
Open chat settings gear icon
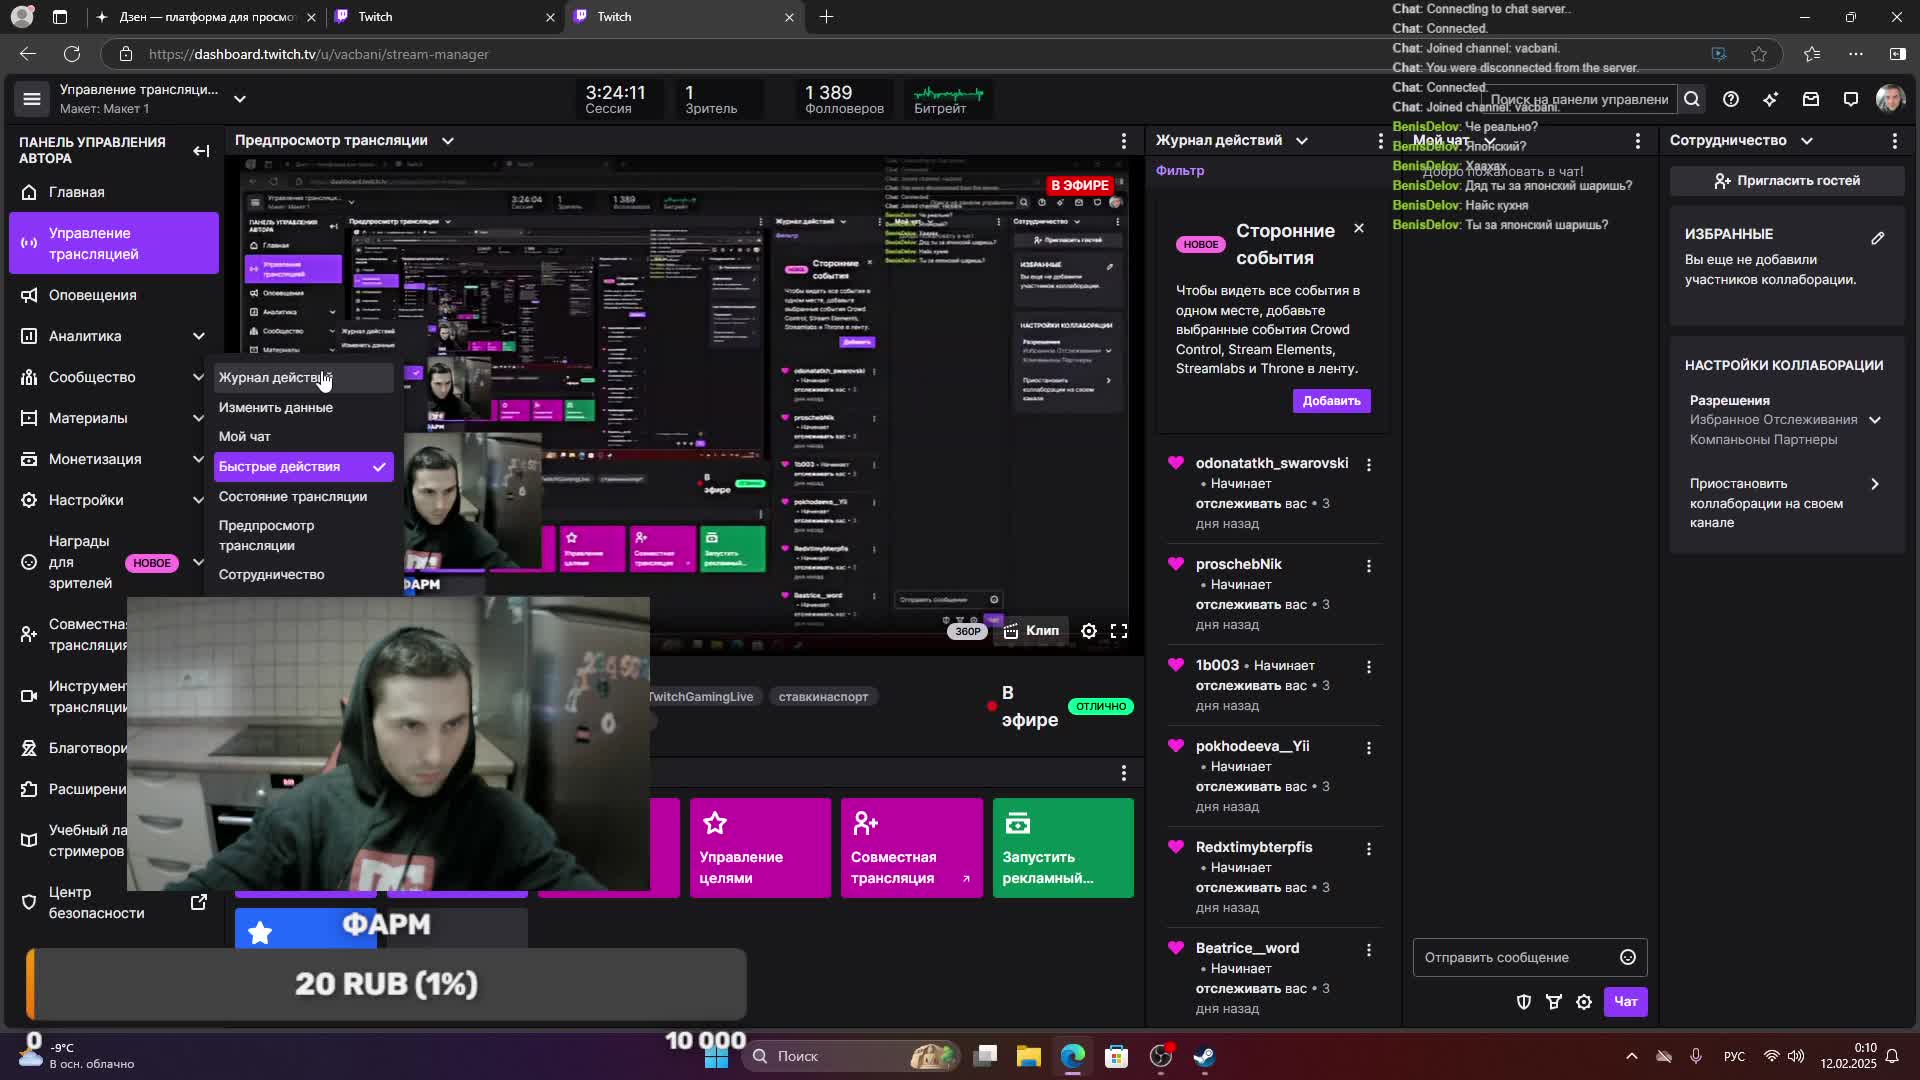pyautogui.click(x=1584, y=1002)
